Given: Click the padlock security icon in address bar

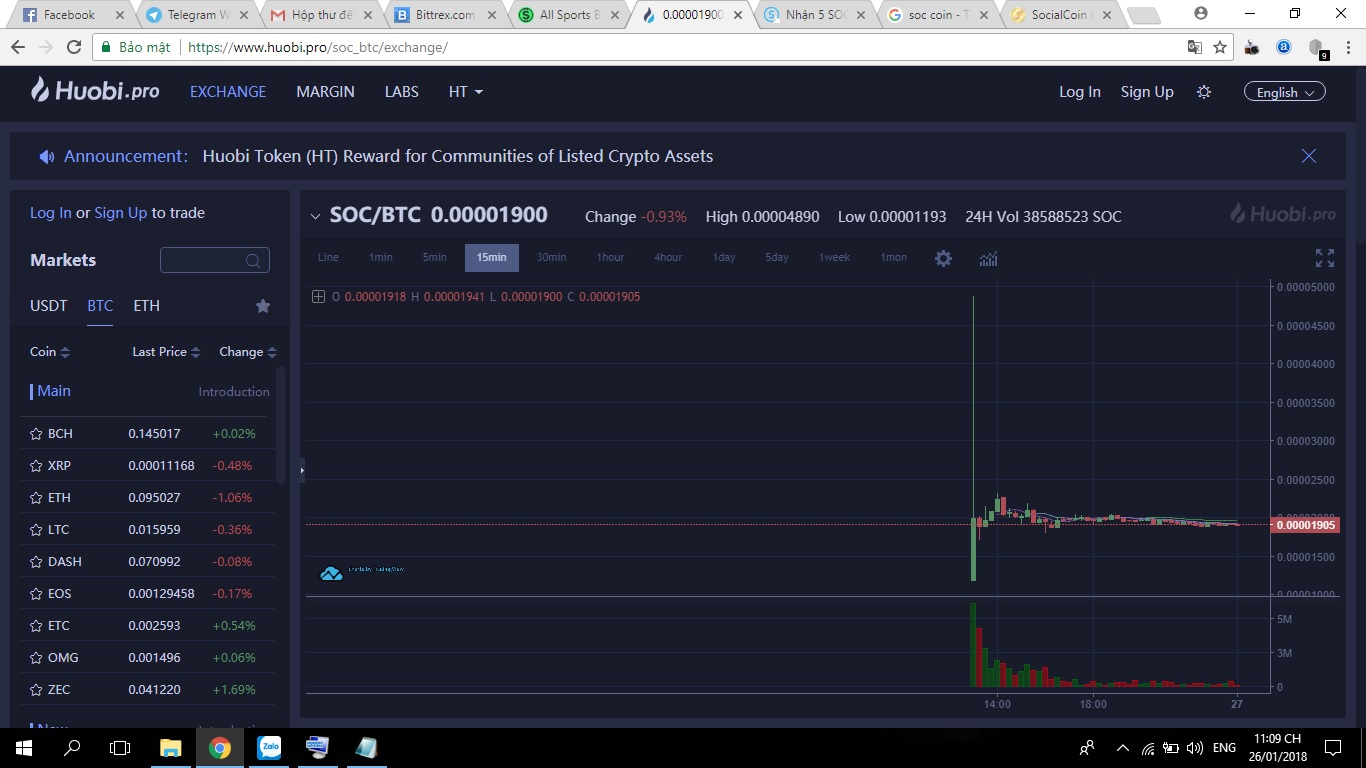Looking at the screenshot, I should coord(105,47).
